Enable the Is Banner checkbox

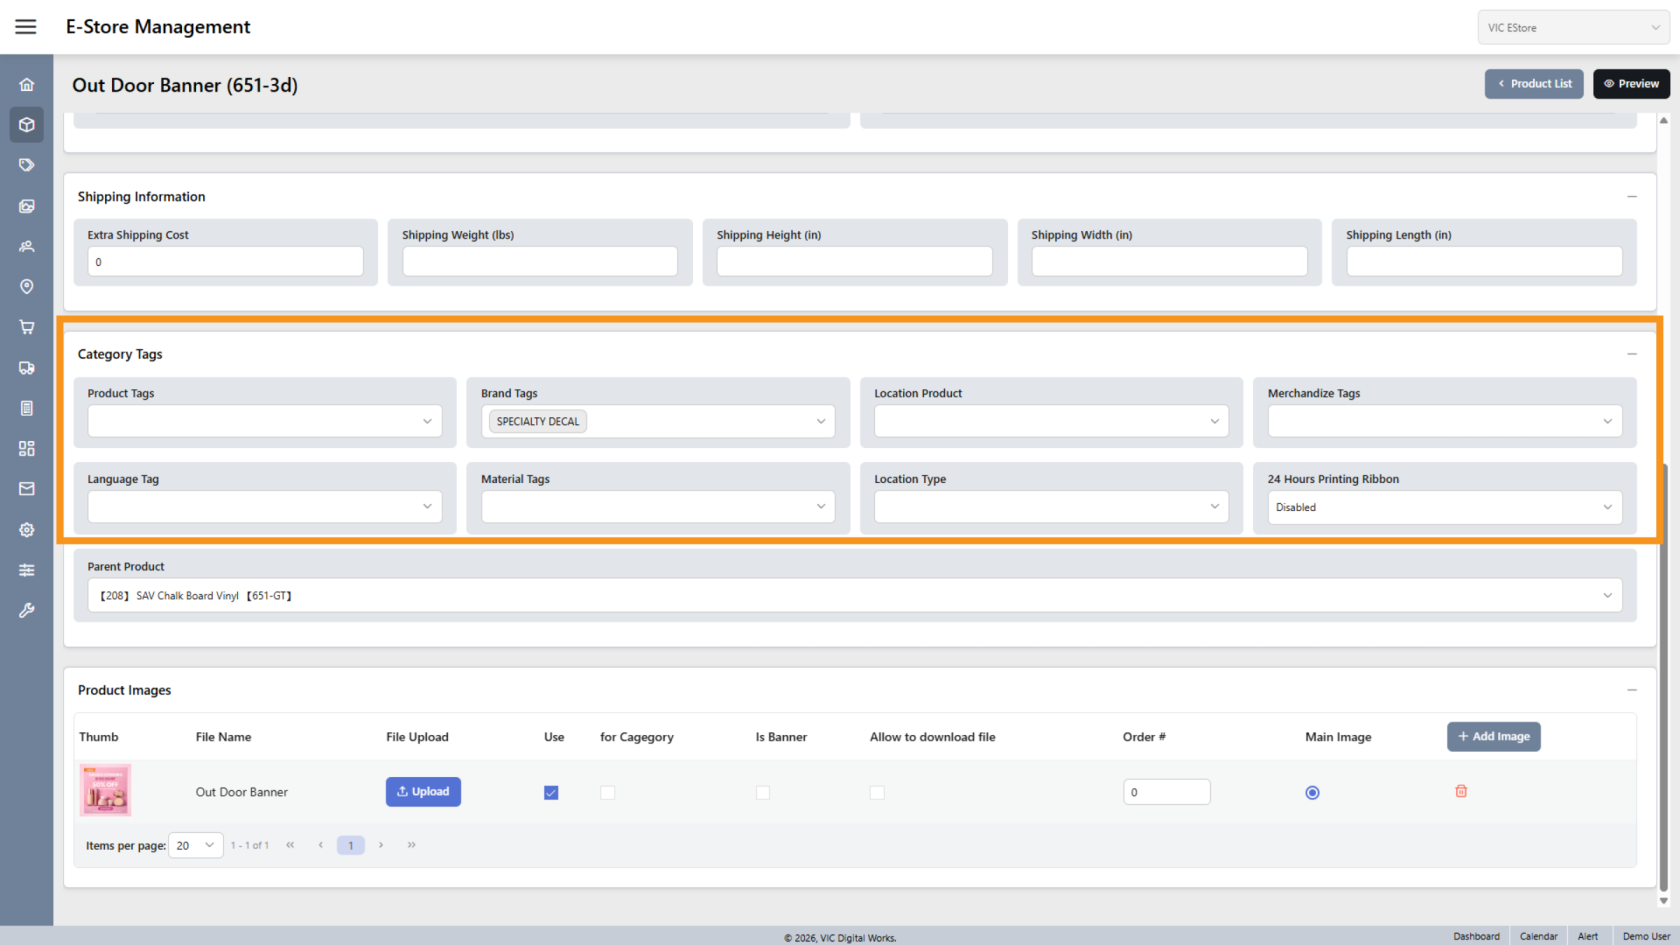[763, 793]
